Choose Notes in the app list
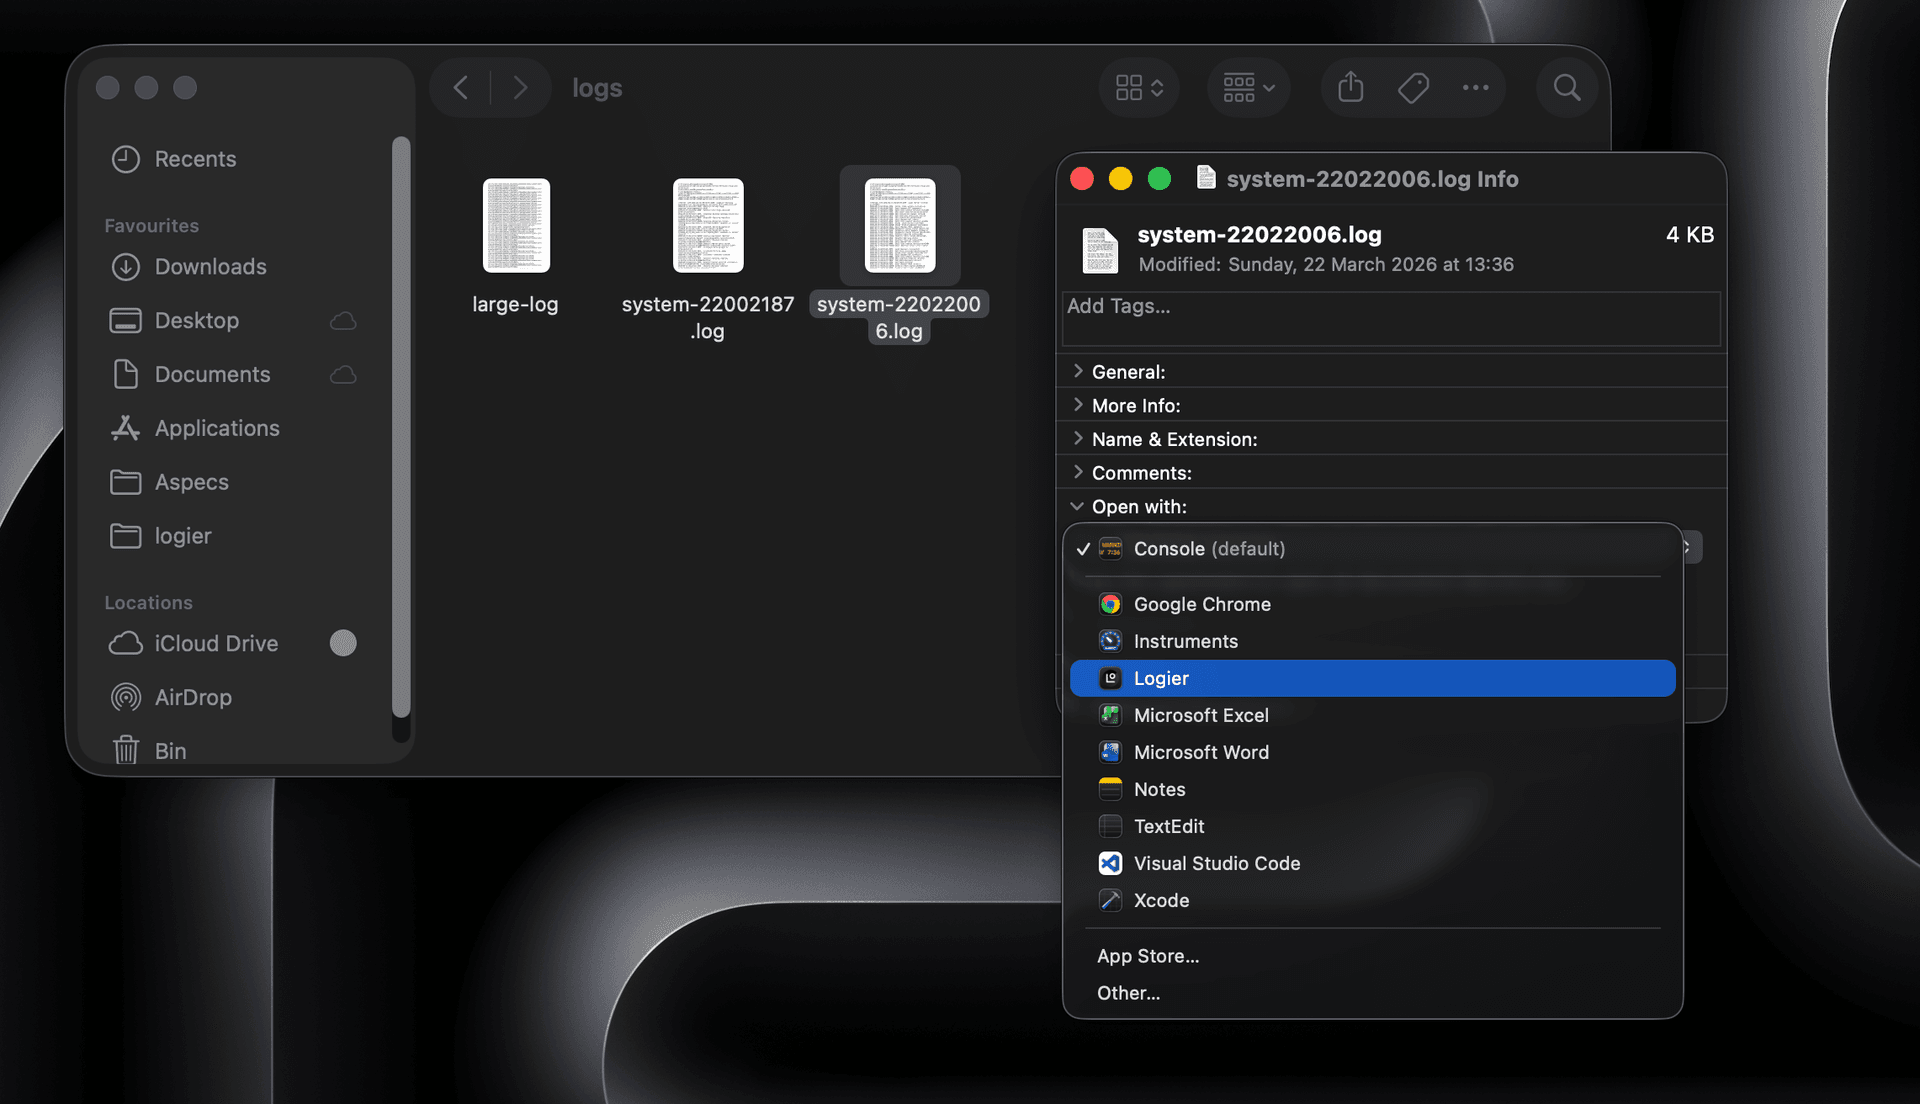 click(1372, 790)
